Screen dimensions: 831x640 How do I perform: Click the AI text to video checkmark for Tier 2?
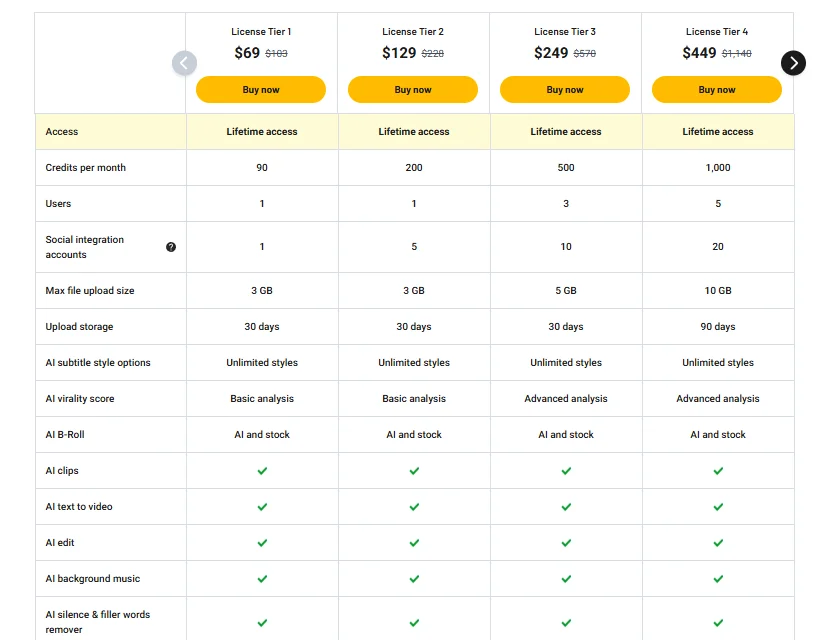pos(414,507)
